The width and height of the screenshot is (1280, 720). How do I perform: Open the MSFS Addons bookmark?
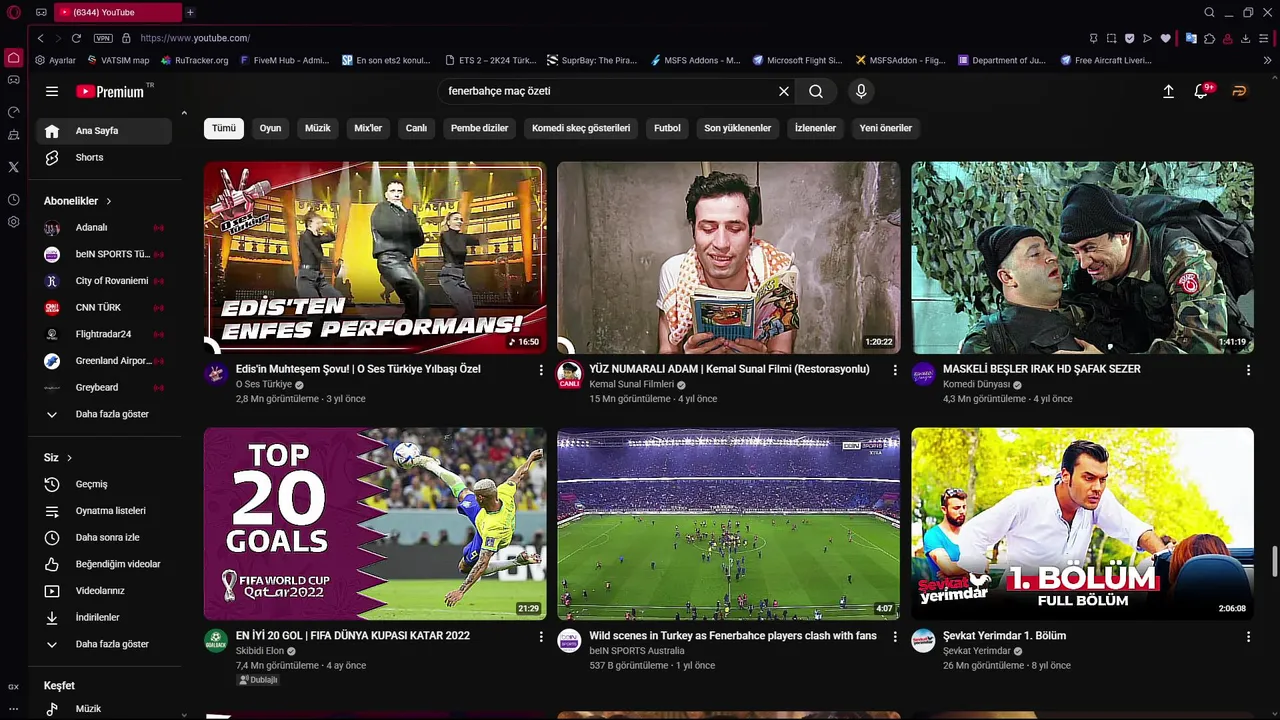(x=695, y=60)
